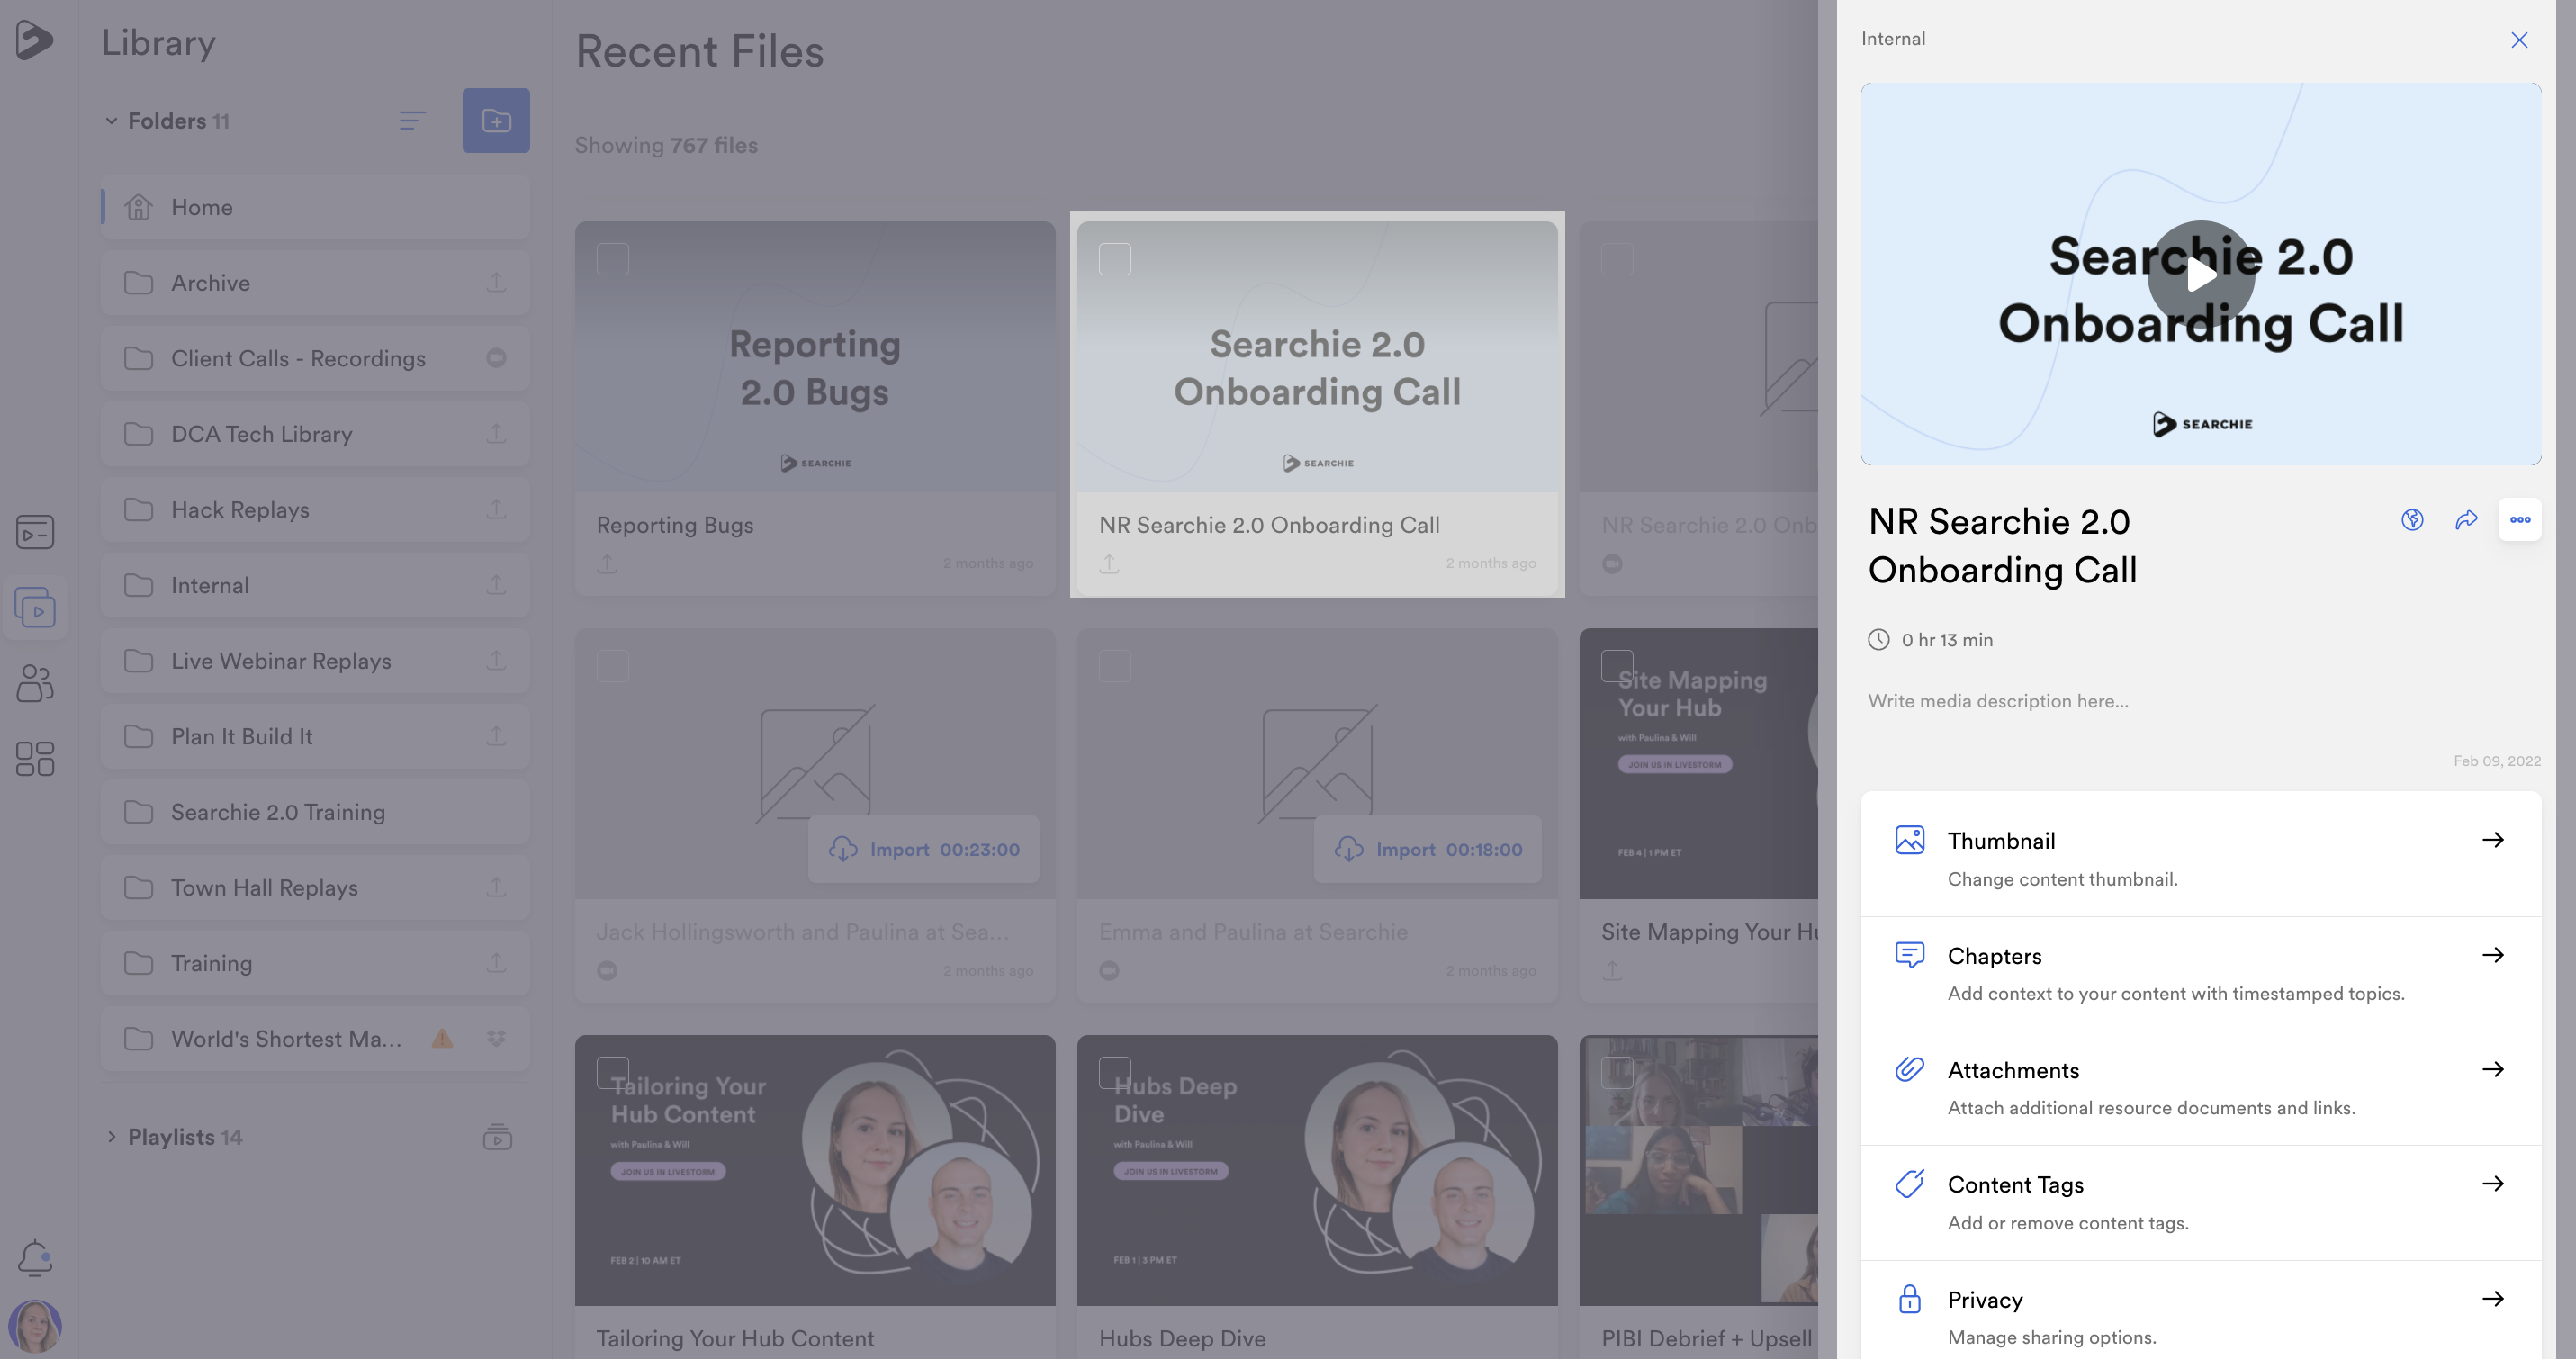Collapse the Folders section chevron
Viewport: 2576px width, 1359px height.
click(x=111, y=121)
